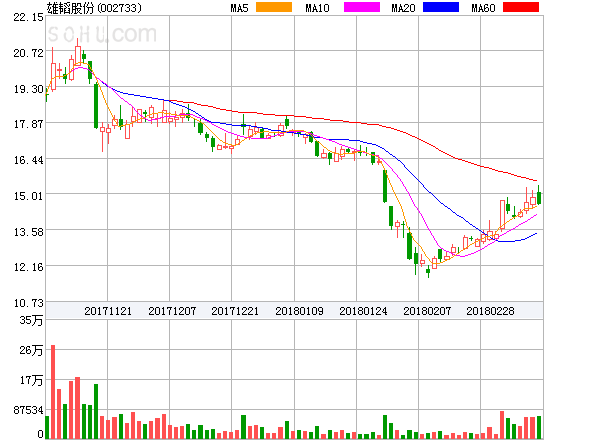Click the 13.58 price axis label
600x440 pixels.
point(29,232)
